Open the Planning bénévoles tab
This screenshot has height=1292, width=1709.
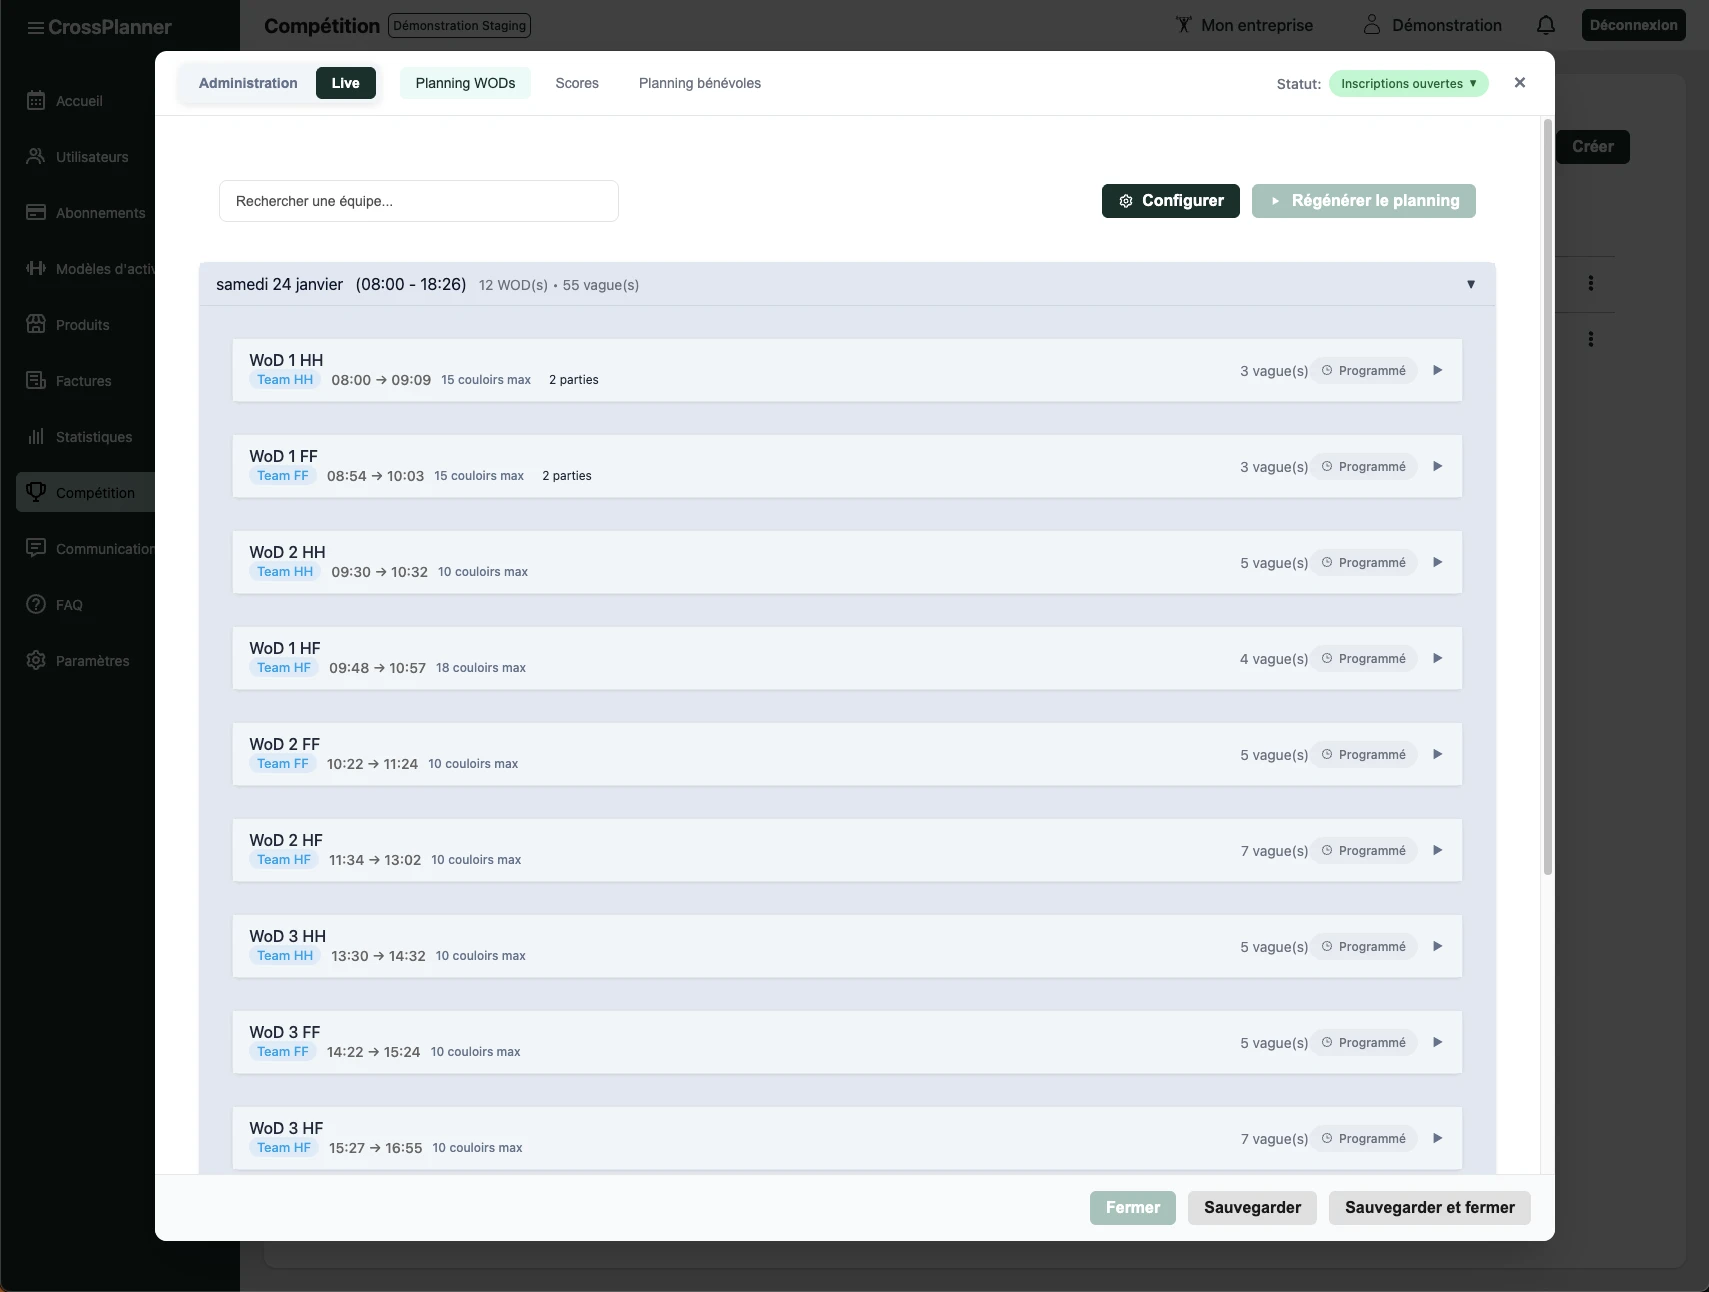tap(700, 83)
